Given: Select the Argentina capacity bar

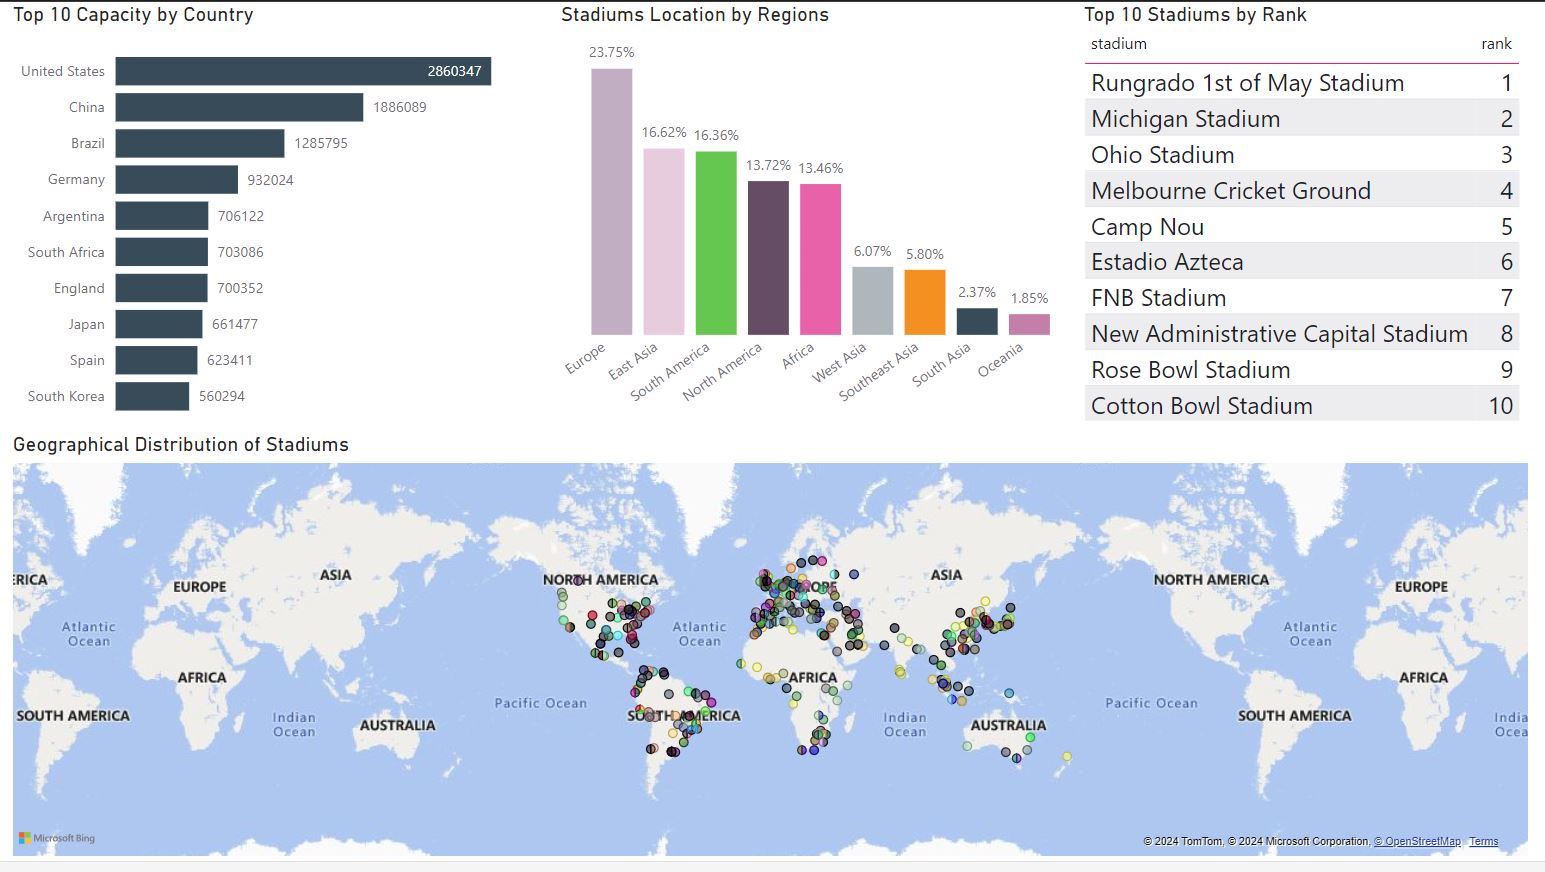Looking at the screenshot, I should pos(162,216).
